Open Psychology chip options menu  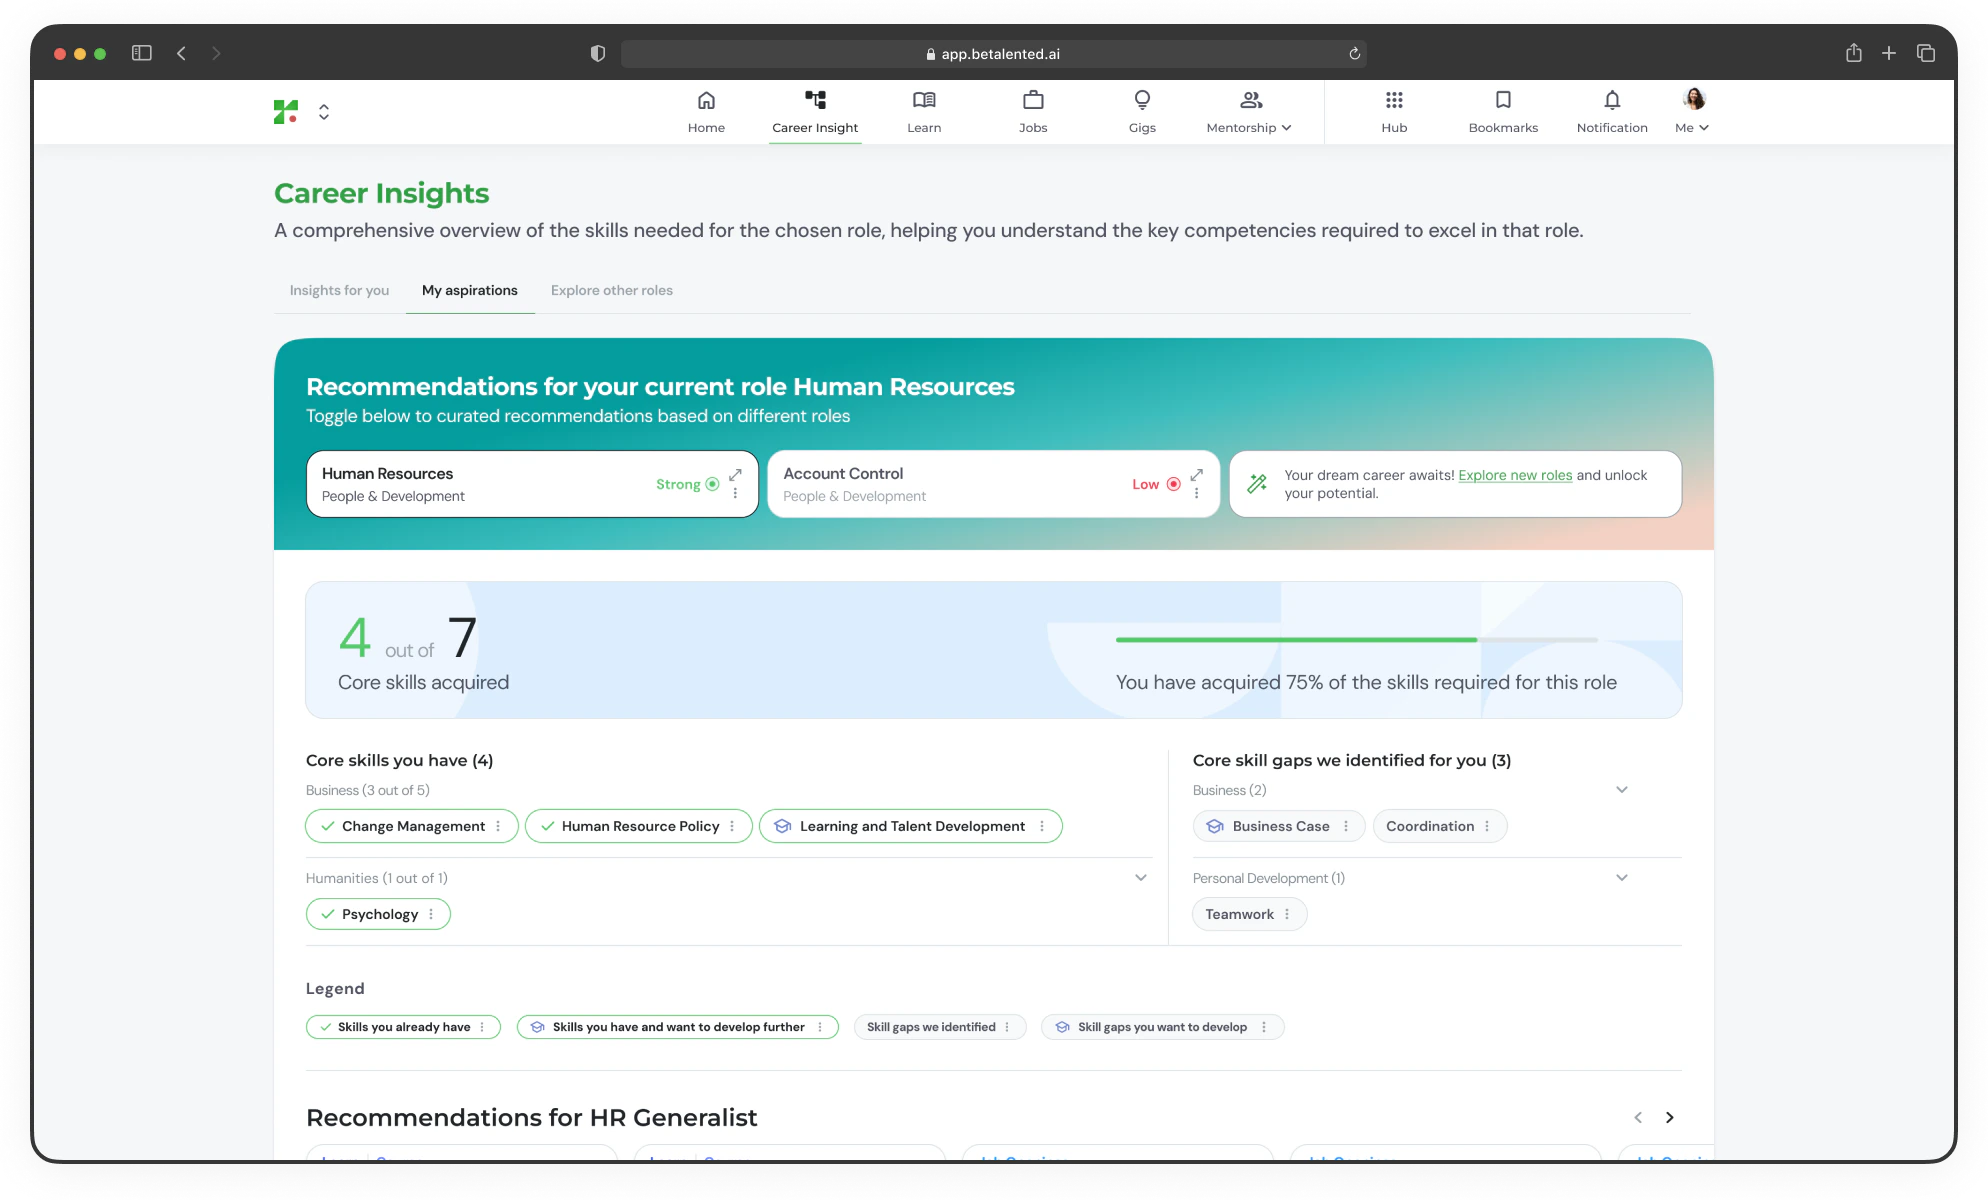pyautogui.click(x=431, y=914)
